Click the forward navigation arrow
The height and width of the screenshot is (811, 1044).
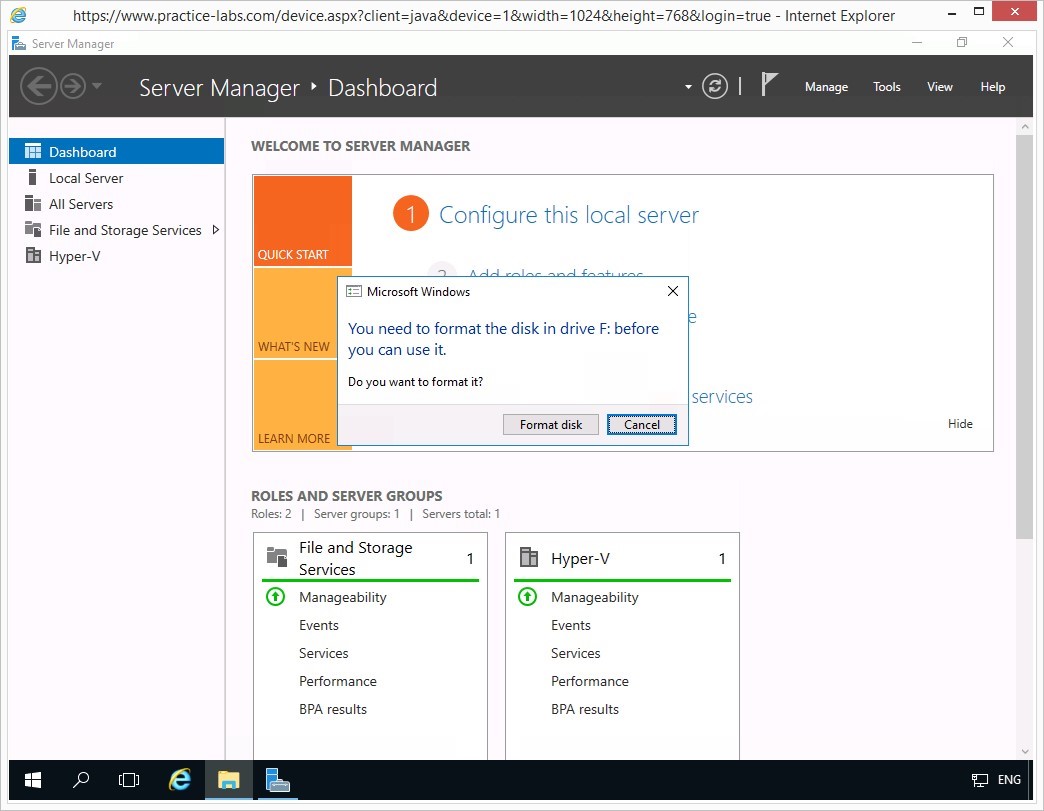coord(72,86)
